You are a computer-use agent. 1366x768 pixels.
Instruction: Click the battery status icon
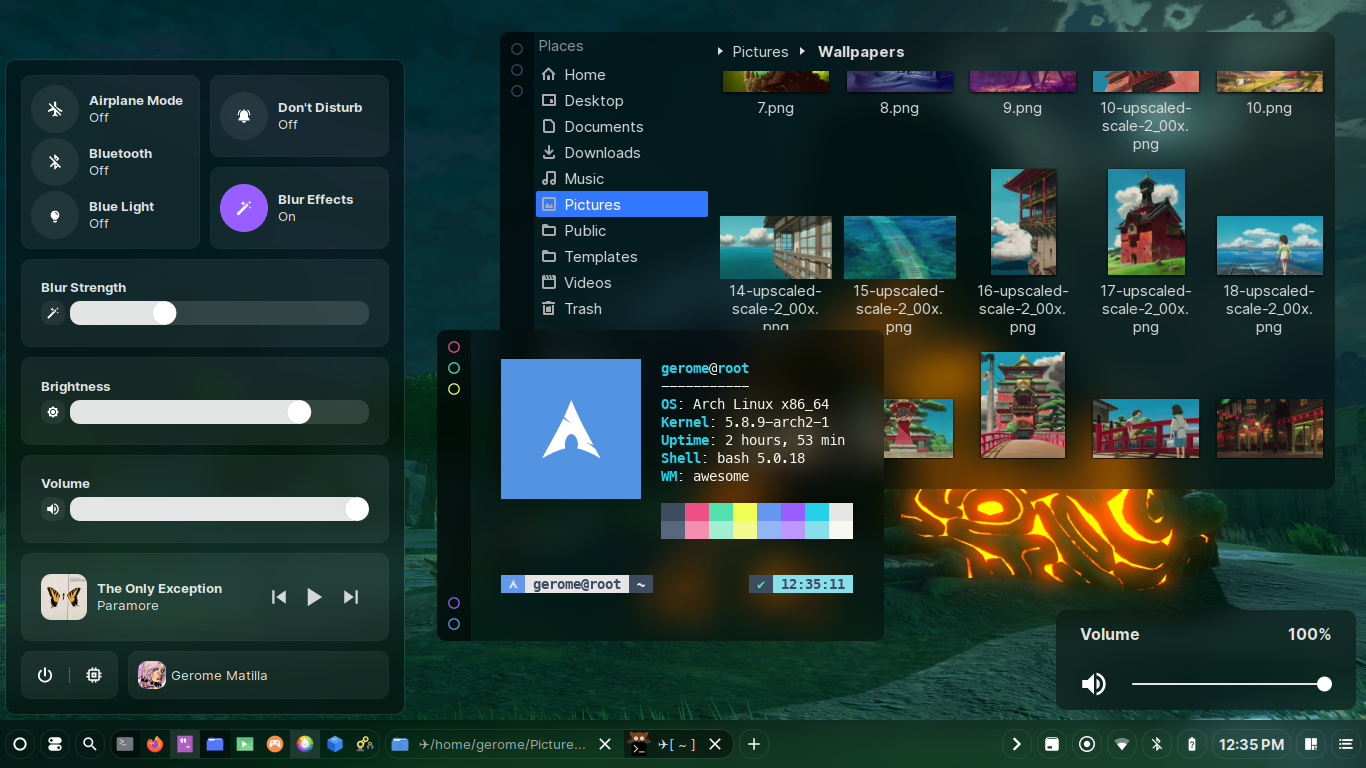pyautogui.click(x=1191, y=744)
